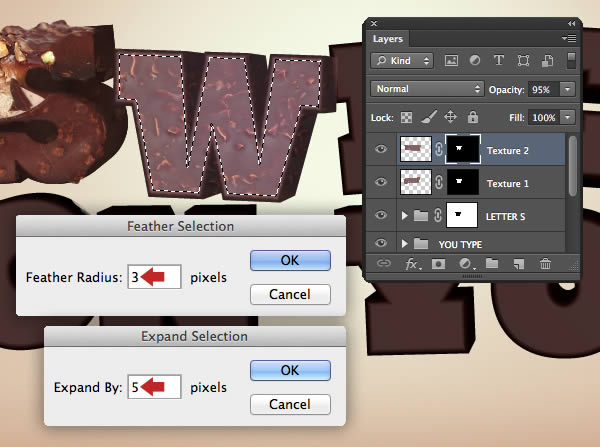Select the LETTER S group mask thumbnail
This screenshot has height=447, width=600.
[462, 215]
